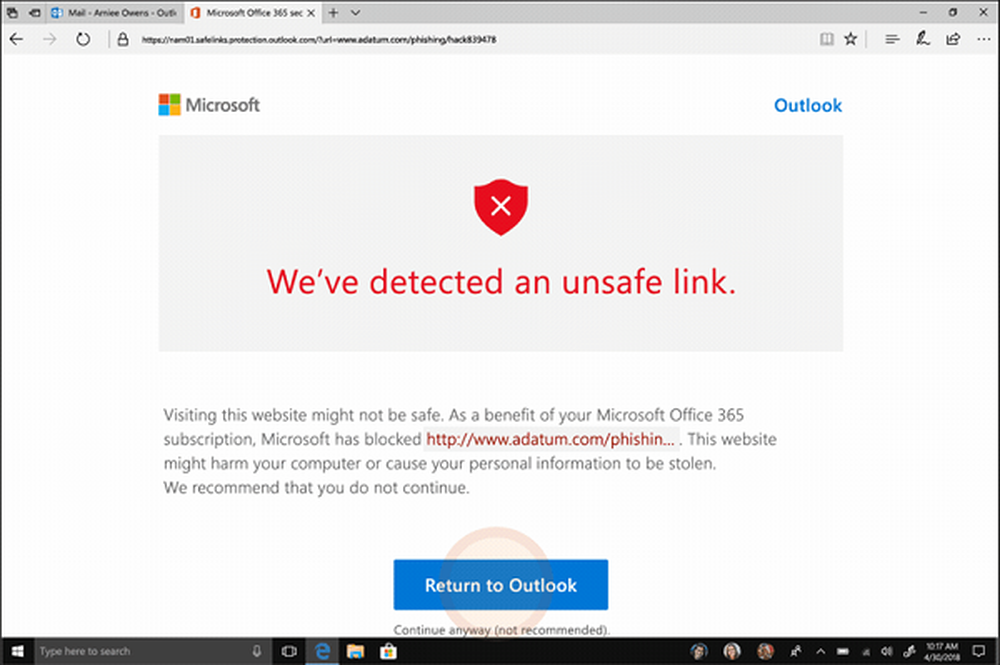
Task: Click the address bar URL field
Action: pos(400,39)
